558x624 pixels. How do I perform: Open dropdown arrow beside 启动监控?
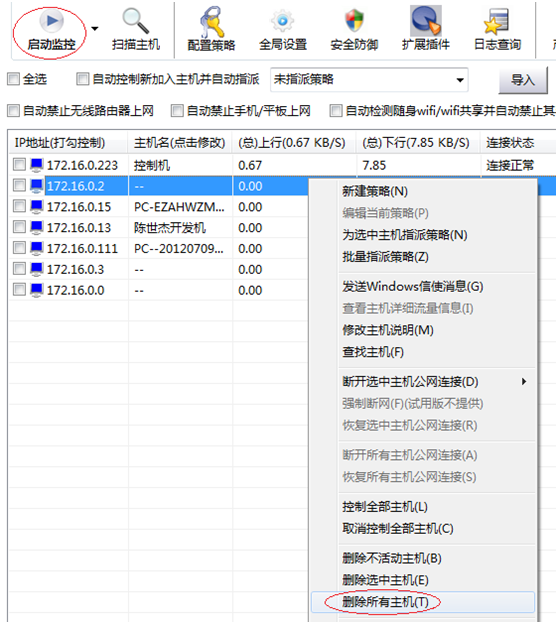click(x=95, y=29)
